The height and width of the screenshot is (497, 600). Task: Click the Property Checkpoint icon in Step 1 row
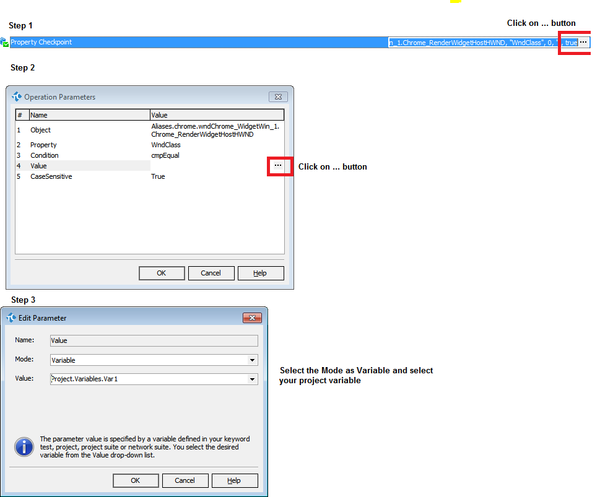tap(5, 43)
